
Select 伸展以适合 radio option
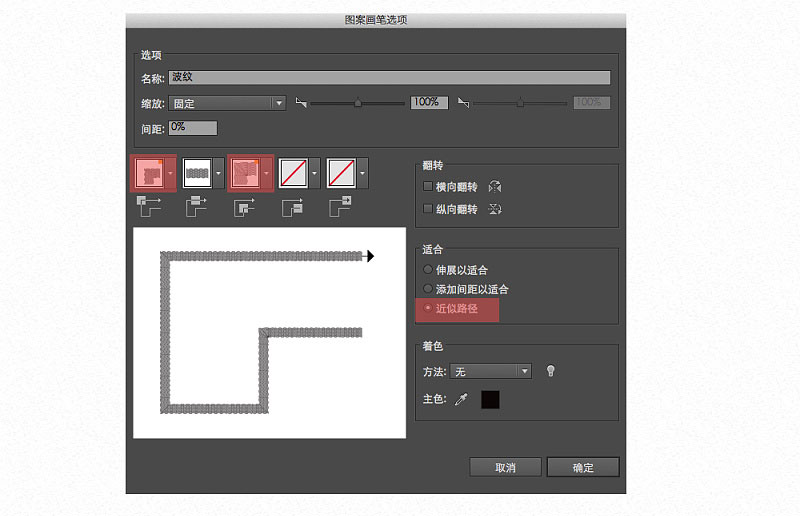(x=428, y=269)
